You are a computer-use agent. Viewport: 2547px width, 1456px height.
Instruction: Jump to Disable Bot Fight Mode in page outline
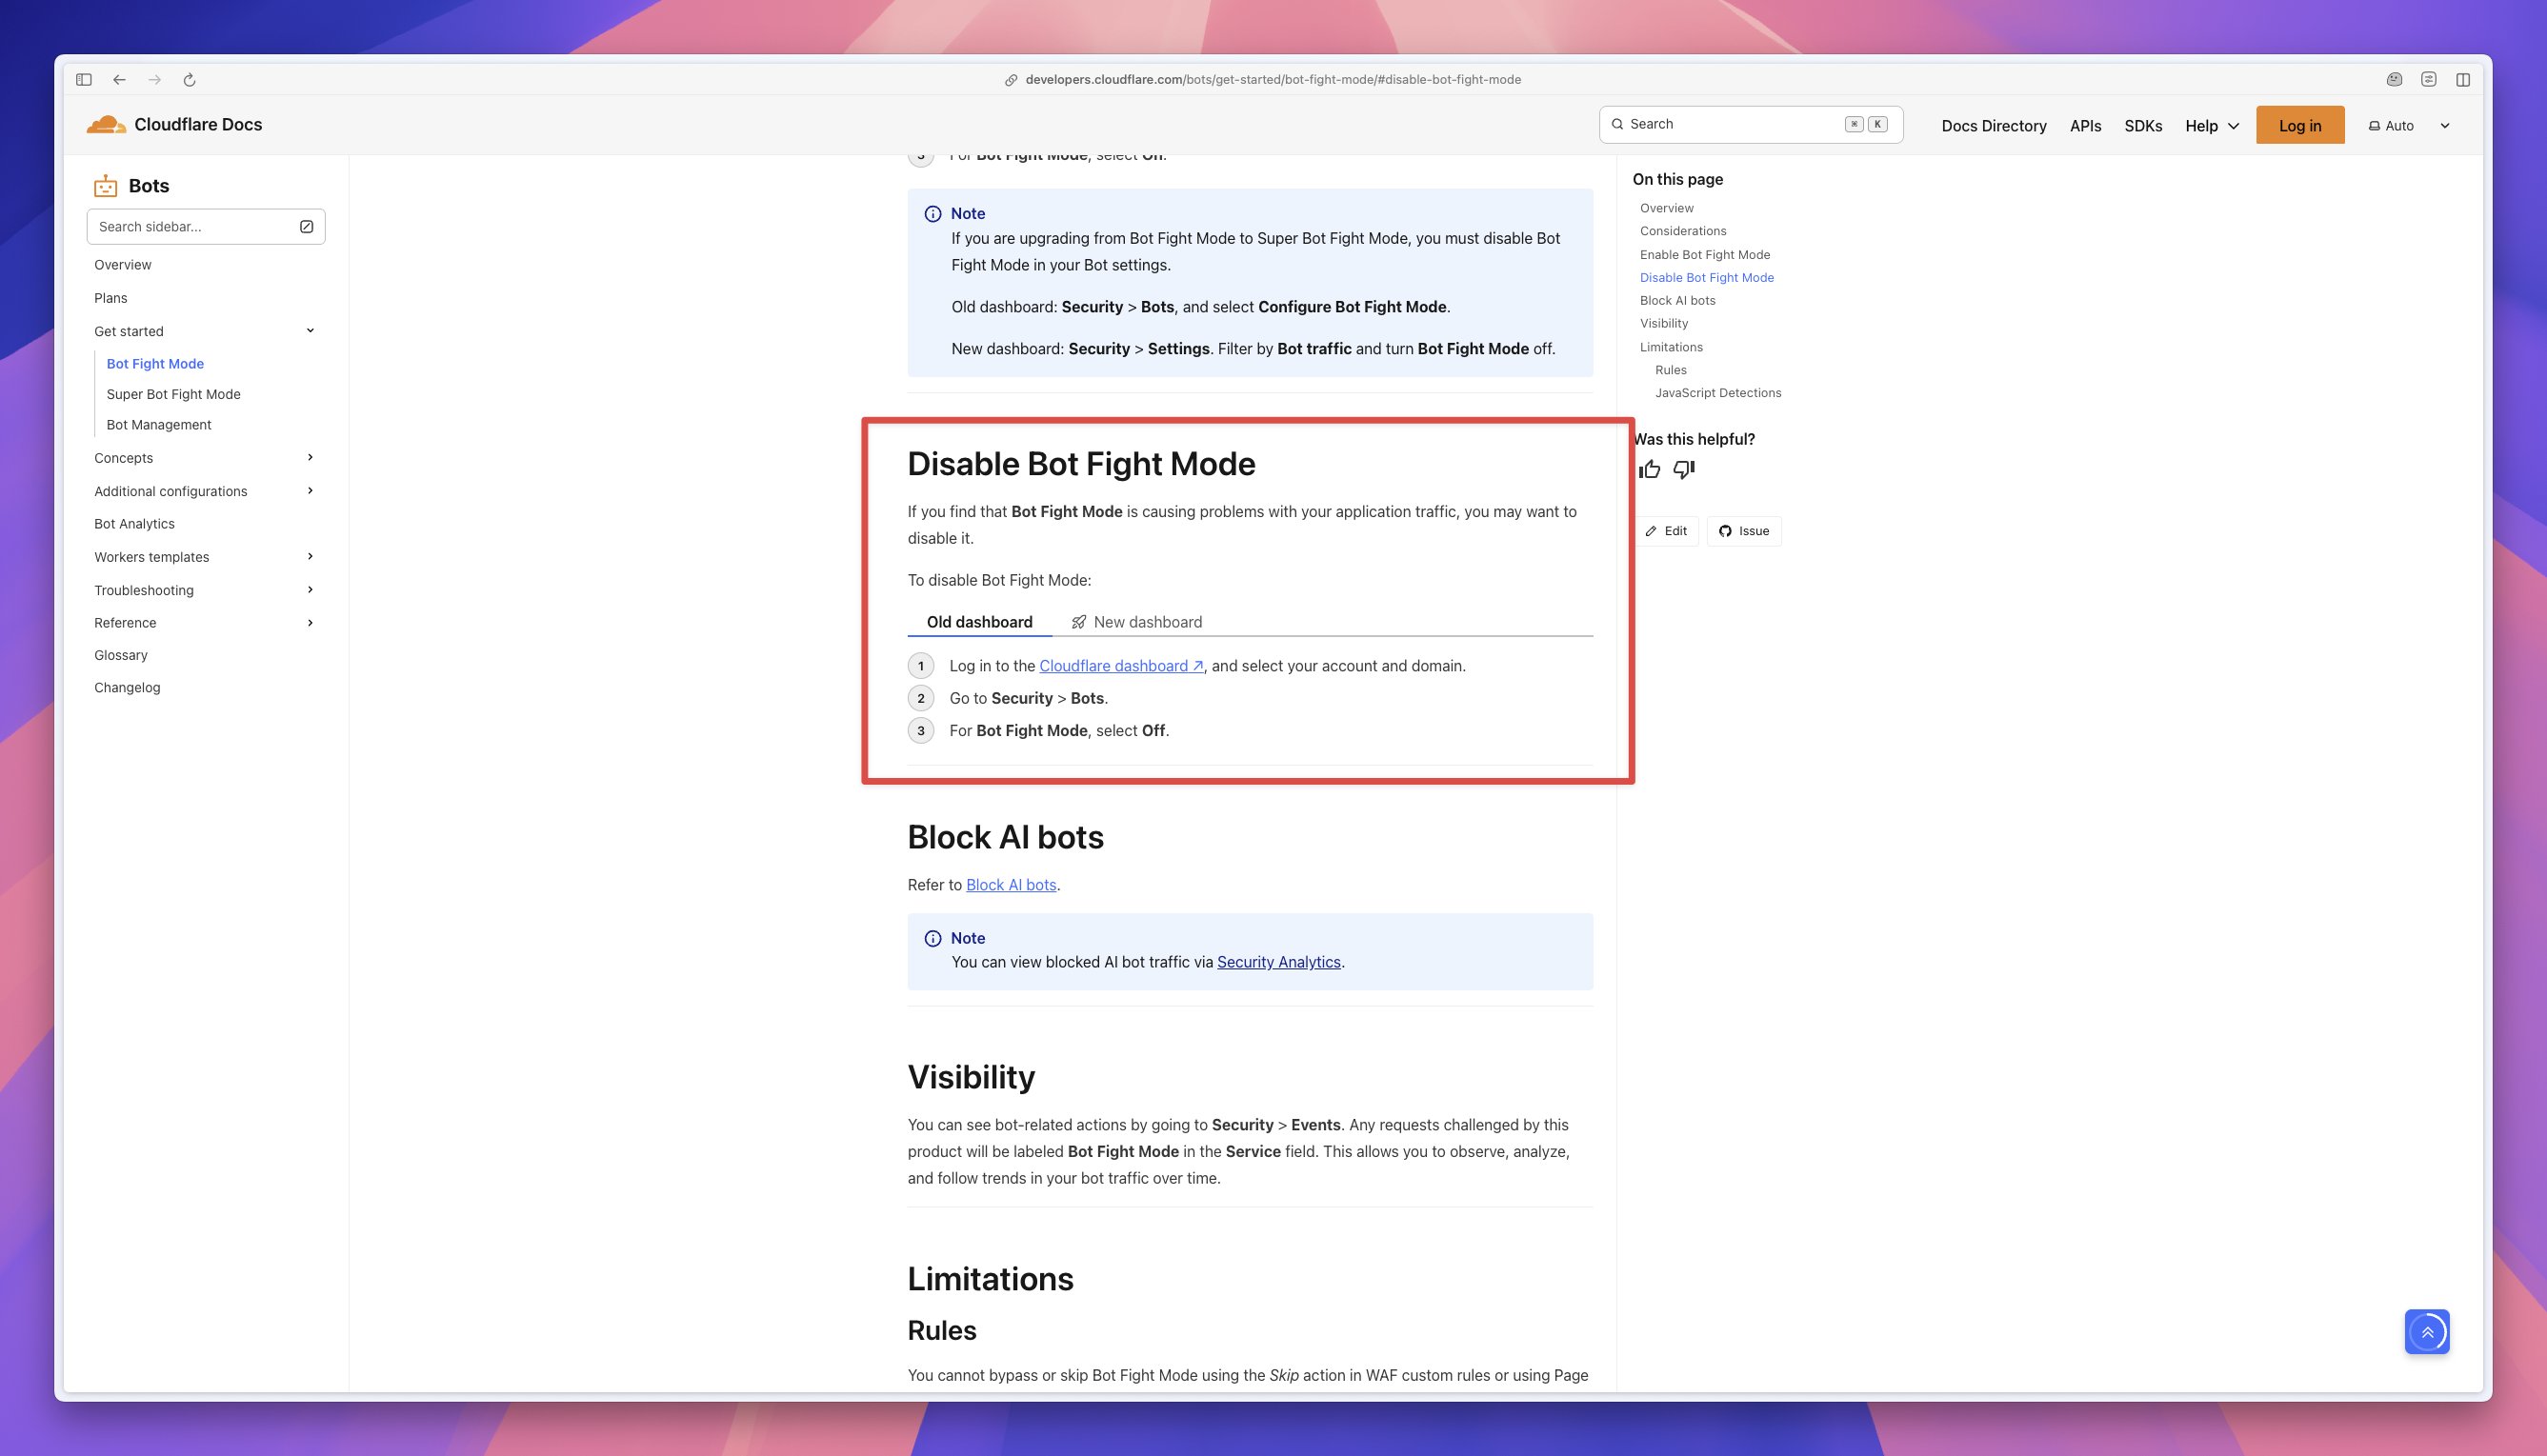pyautogui.click(x=1706, y=278)
